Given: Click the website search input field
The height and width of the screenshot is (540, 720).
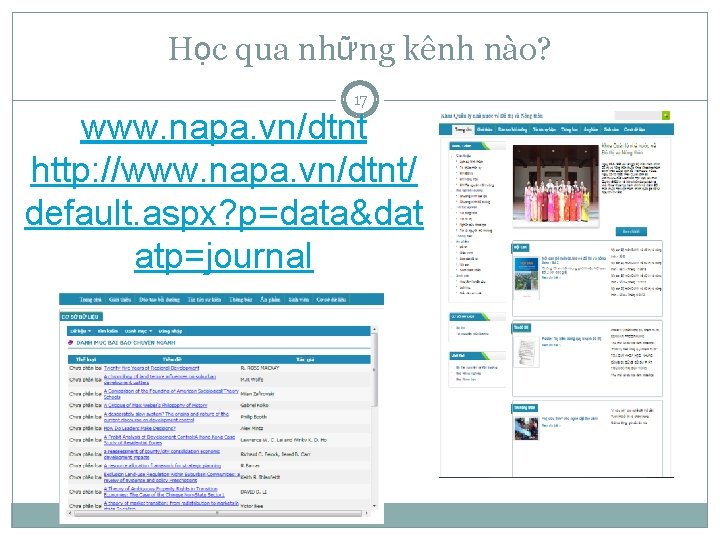Looking at the screenshot, I should (638, 116).
